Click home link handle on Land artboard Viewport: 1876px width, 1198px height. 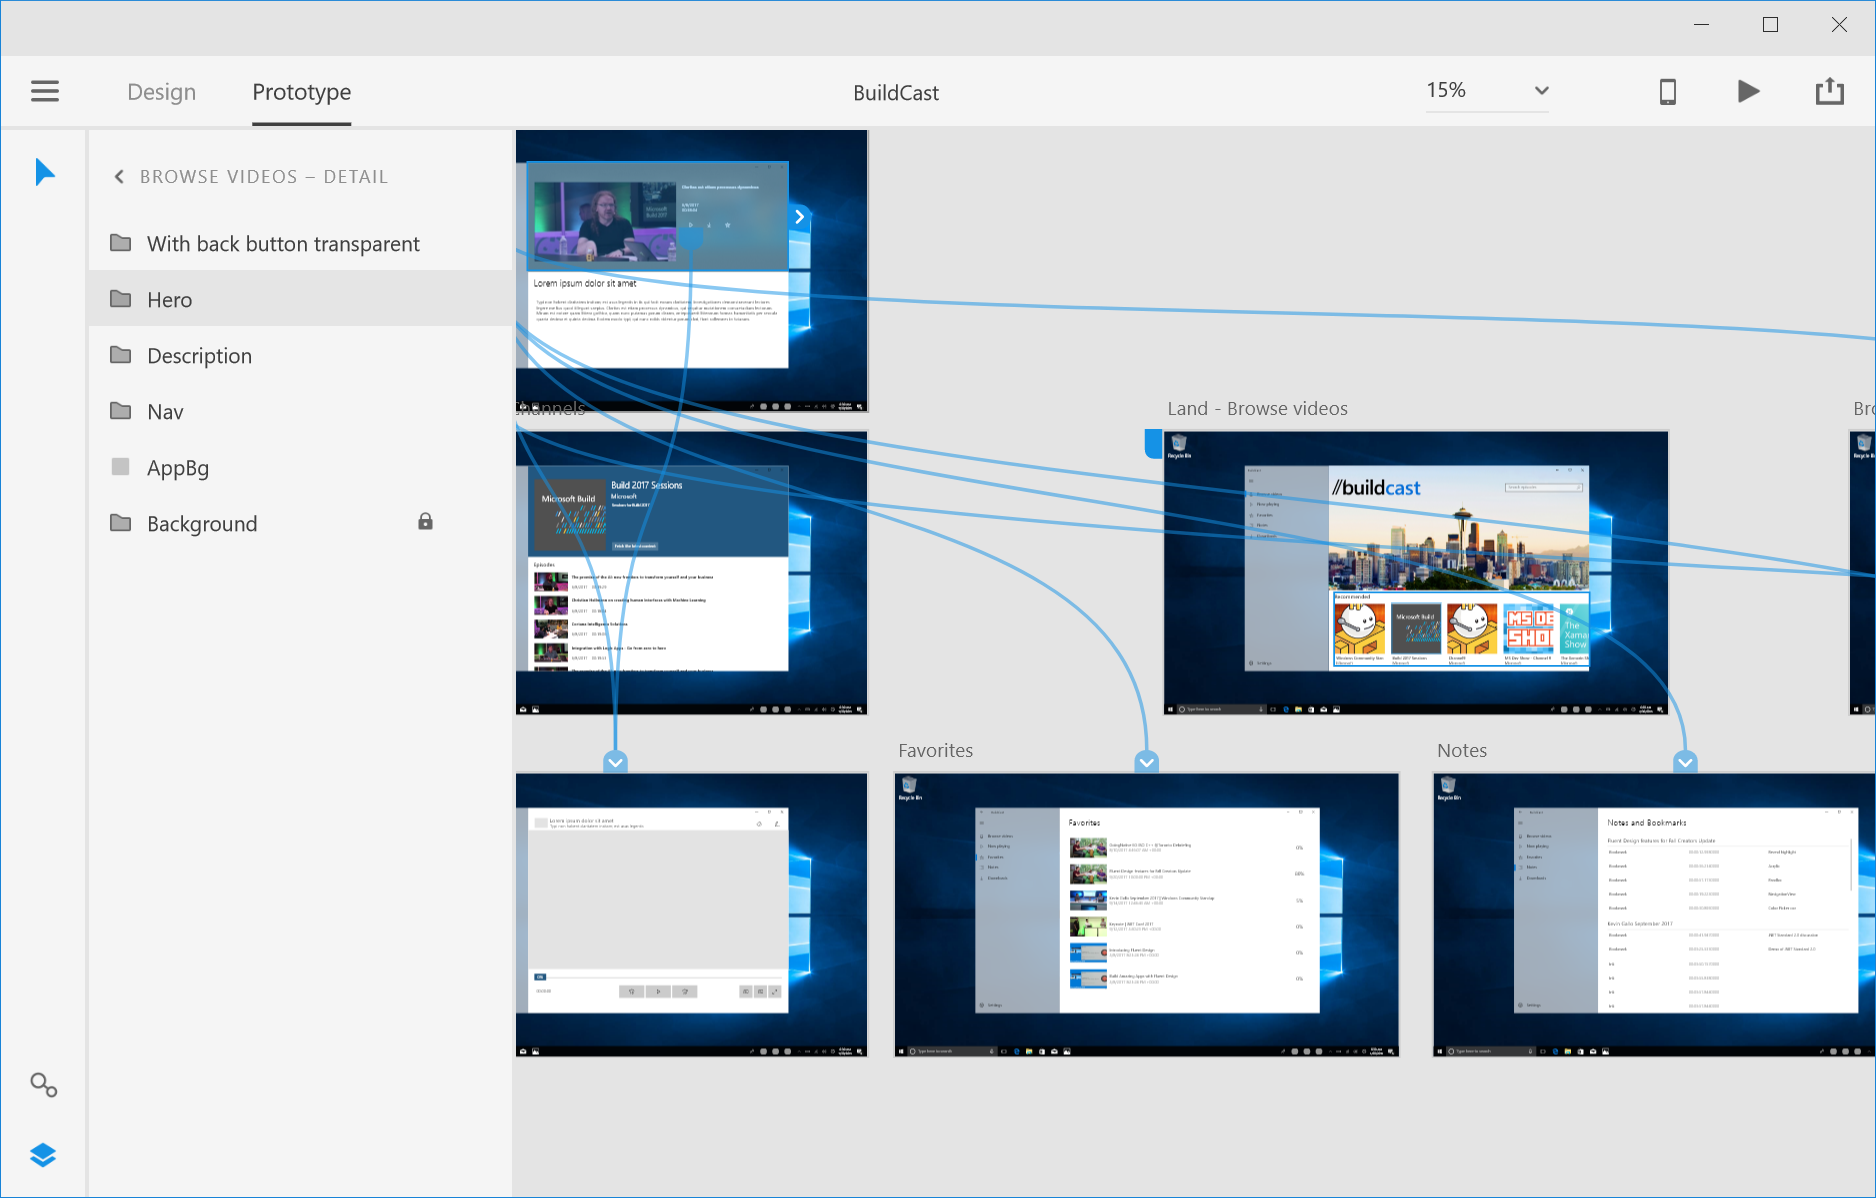coord(1153,443)
